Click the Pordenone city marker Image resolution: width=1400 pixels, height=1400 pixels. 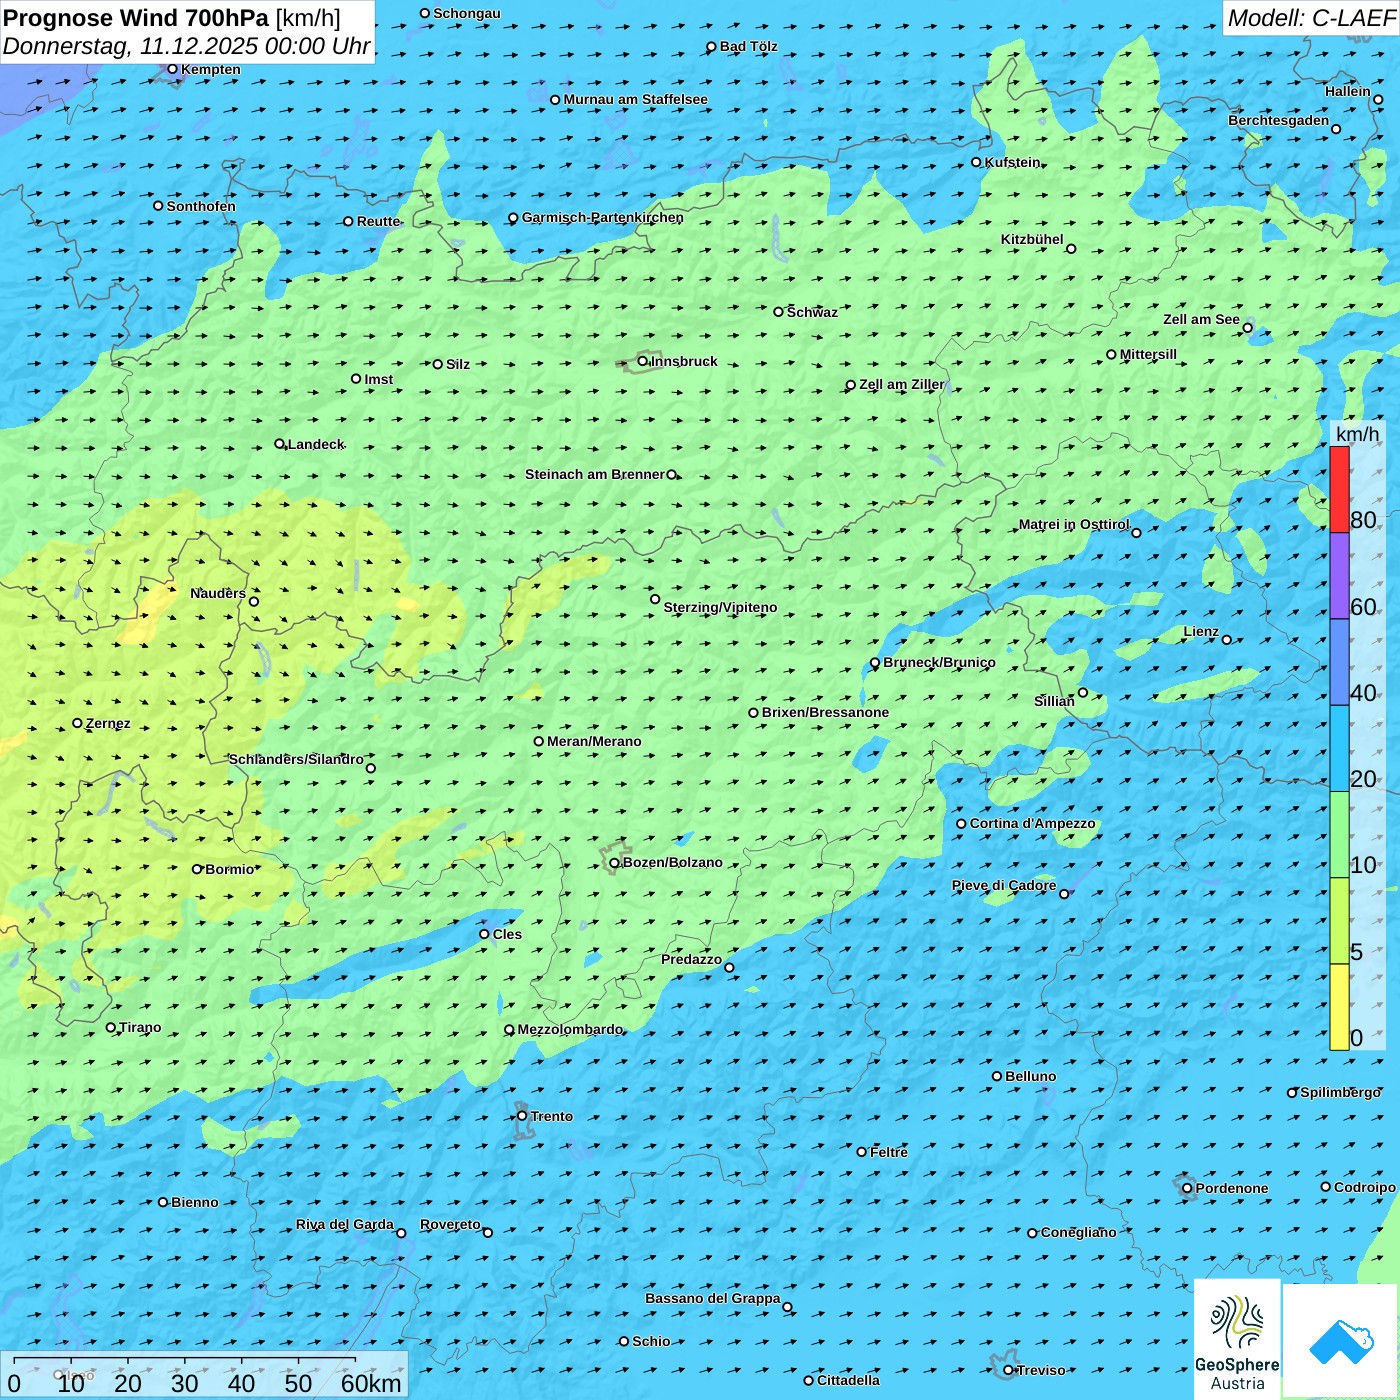pyautogui.click(x=1187, y=1188)
